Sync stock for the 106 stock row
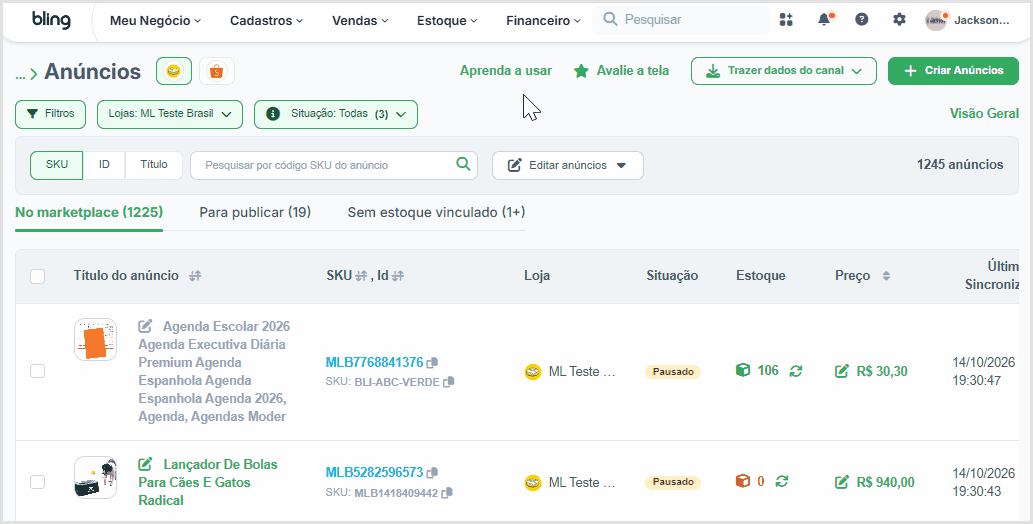Image resolution: width=1033 pixels, height=524 pixels. pyautogui.click(x=796, y=371)
